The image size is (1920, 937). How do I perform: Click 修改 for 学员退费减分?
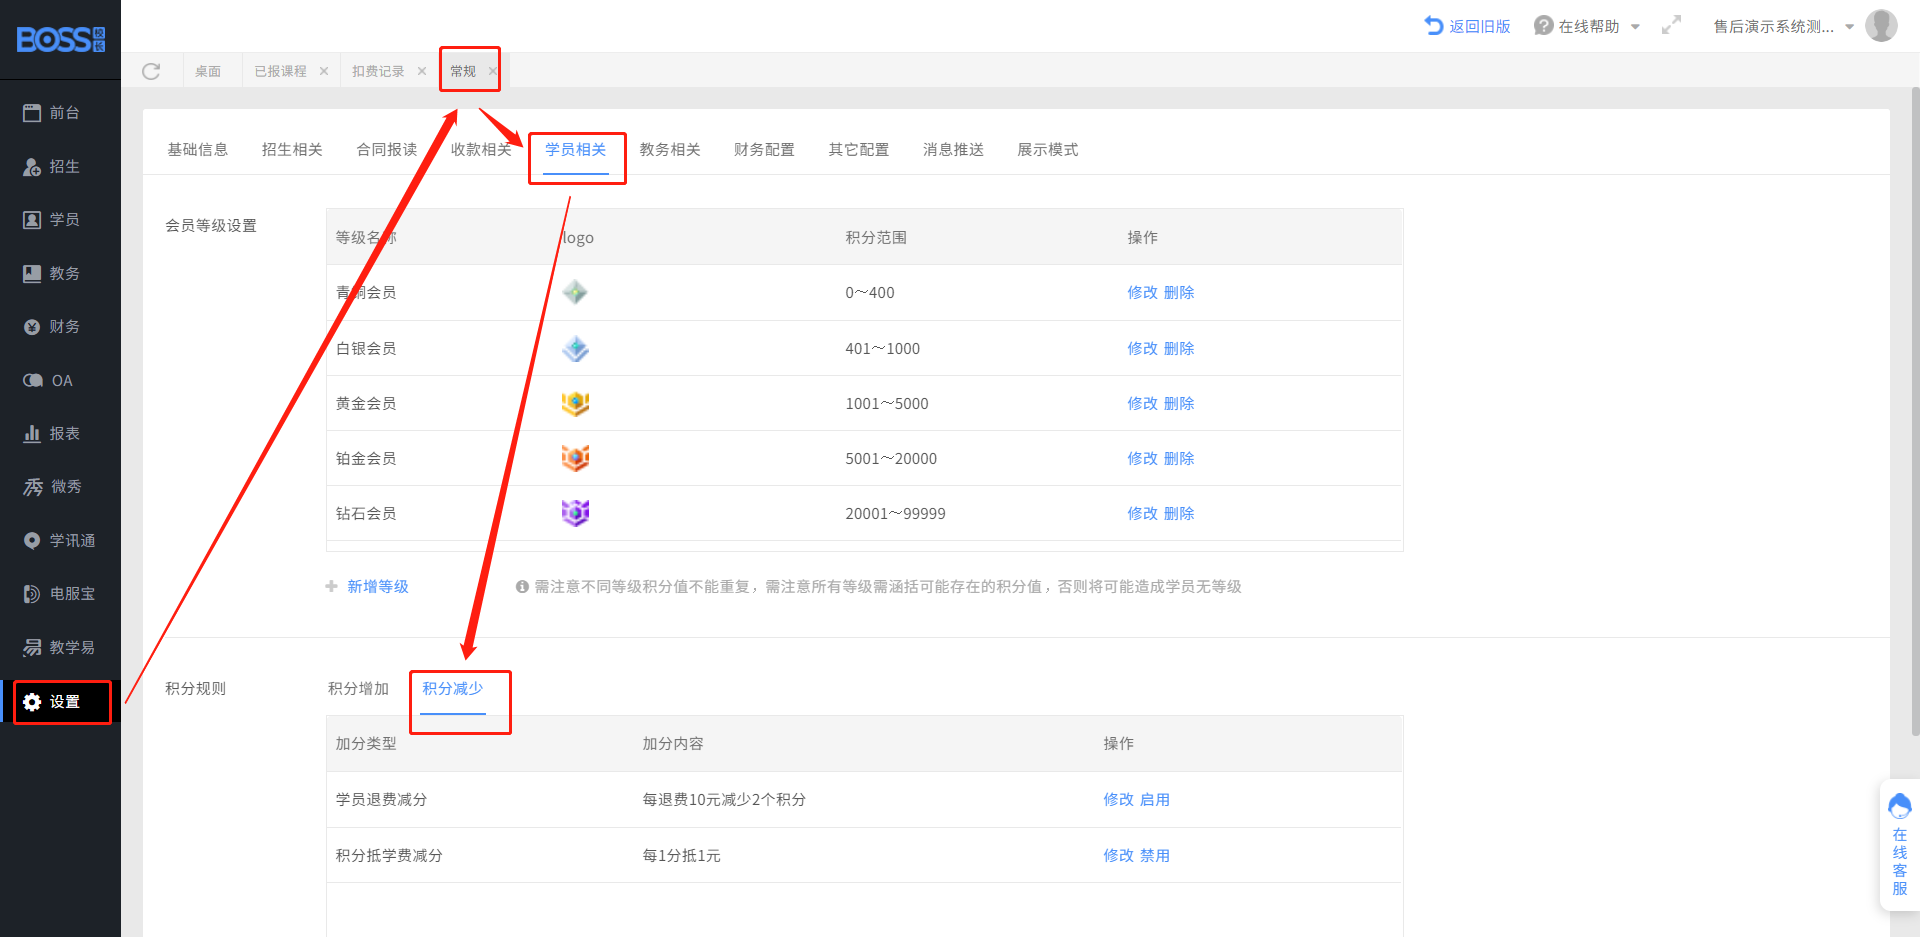click(x=1118, y=800)
